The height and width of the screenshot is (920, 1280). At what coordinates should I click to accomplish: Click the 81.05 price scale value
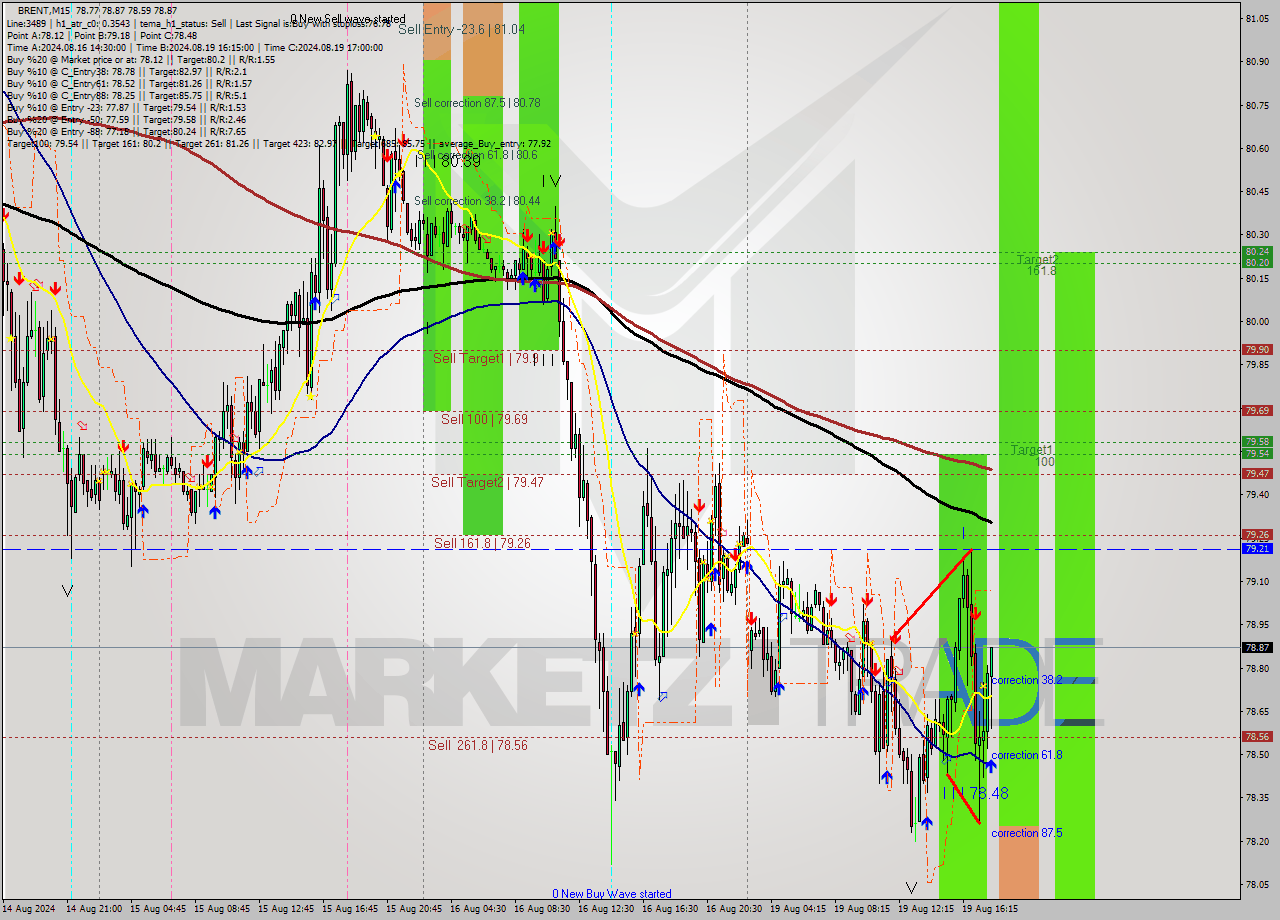tap(1257, 18)
